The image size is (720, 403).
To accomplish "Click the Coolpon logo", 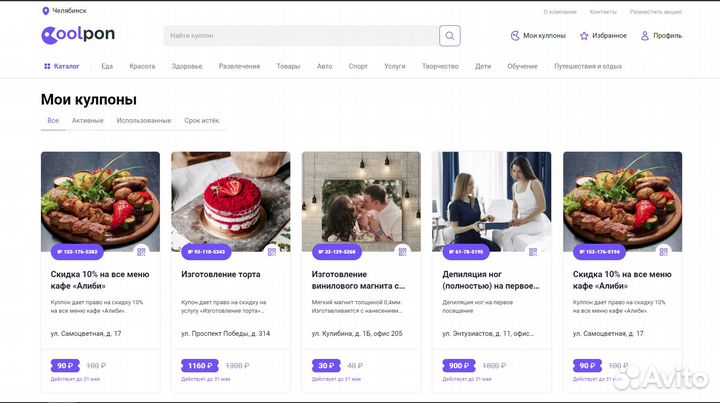I will [x=78, y=35].
